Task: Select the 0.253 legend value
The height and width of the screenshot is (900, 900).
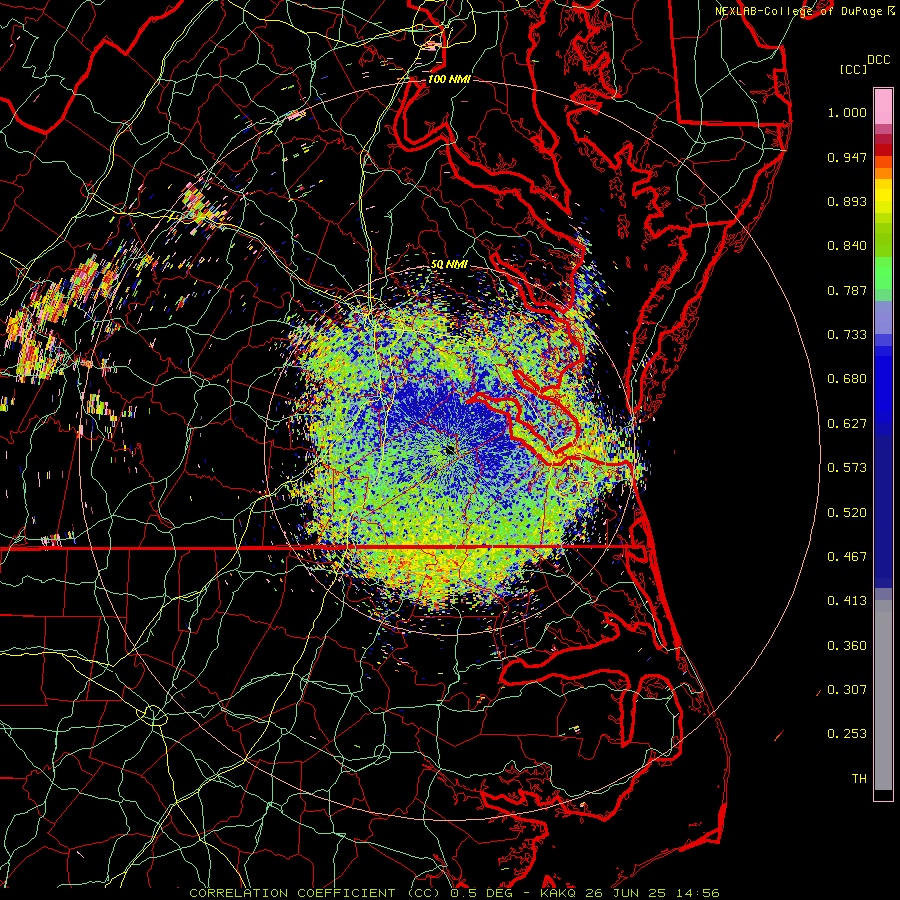Action: point(847,734)
